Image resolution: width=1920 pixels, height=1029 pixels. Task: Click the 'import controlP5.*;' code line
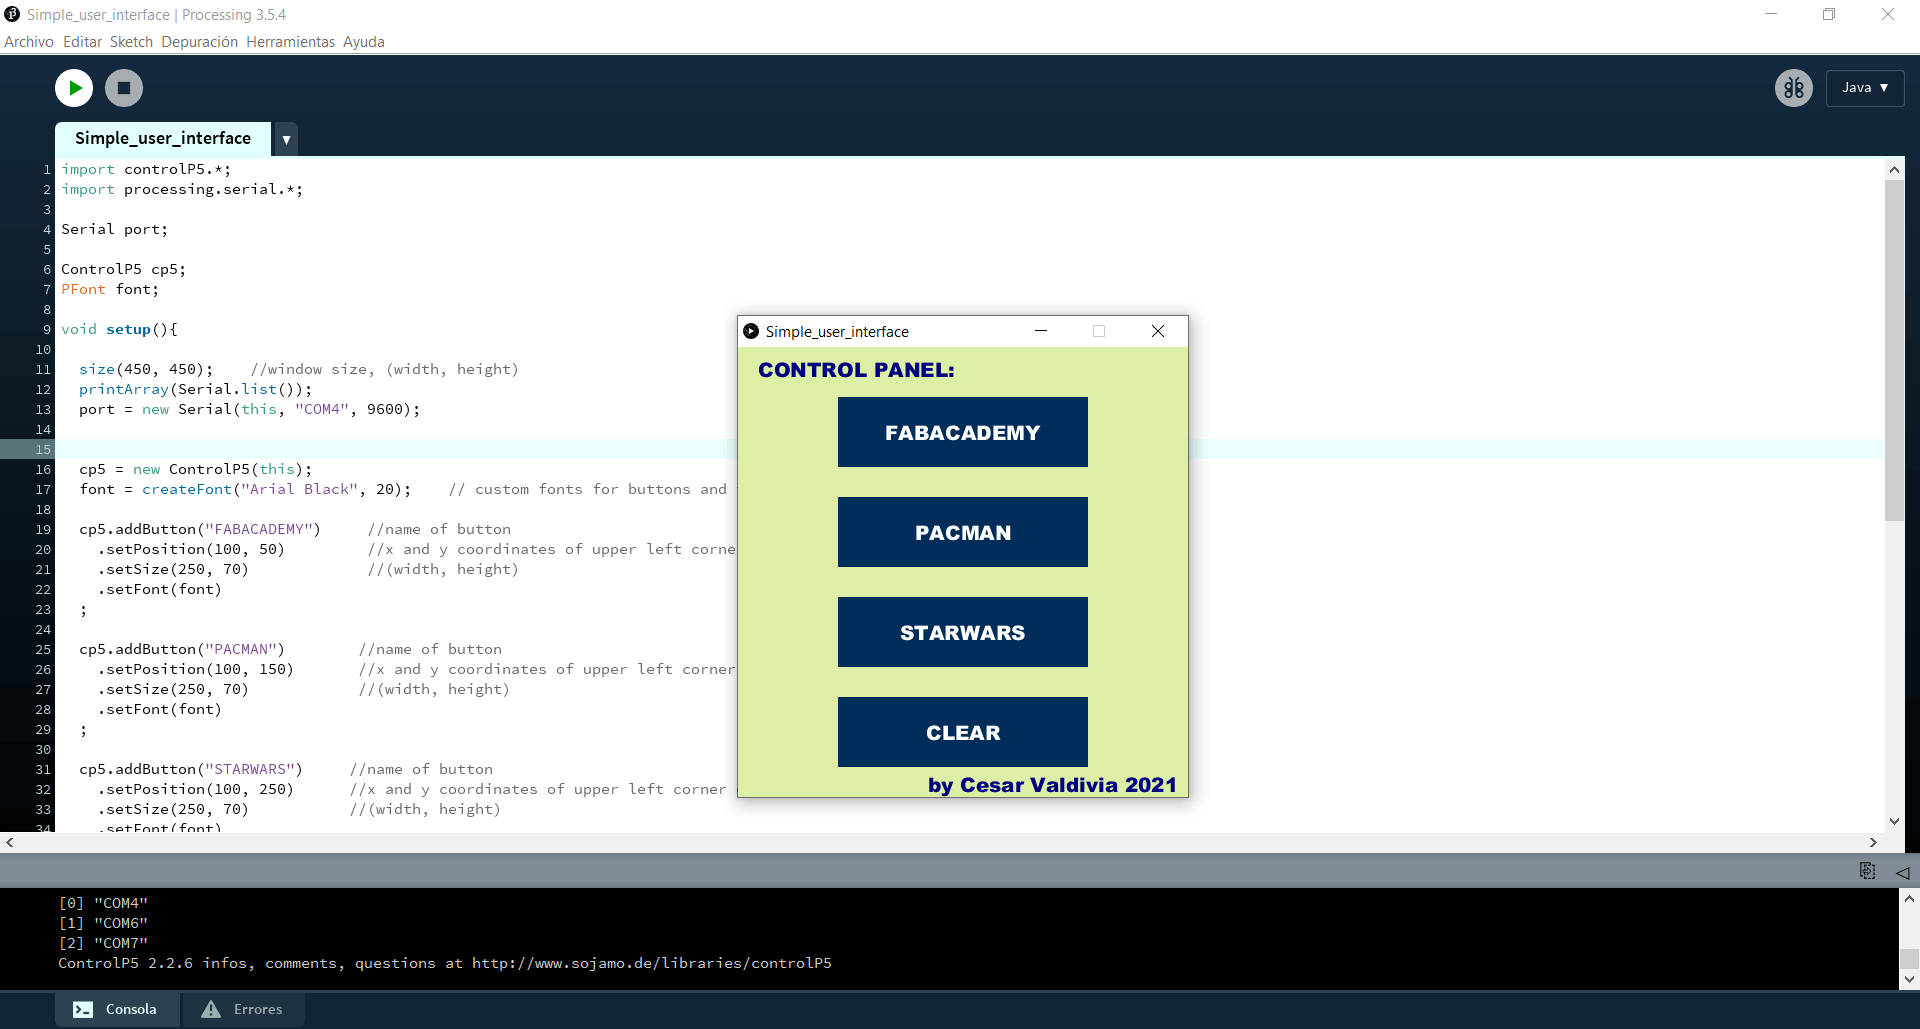[146, 169]
